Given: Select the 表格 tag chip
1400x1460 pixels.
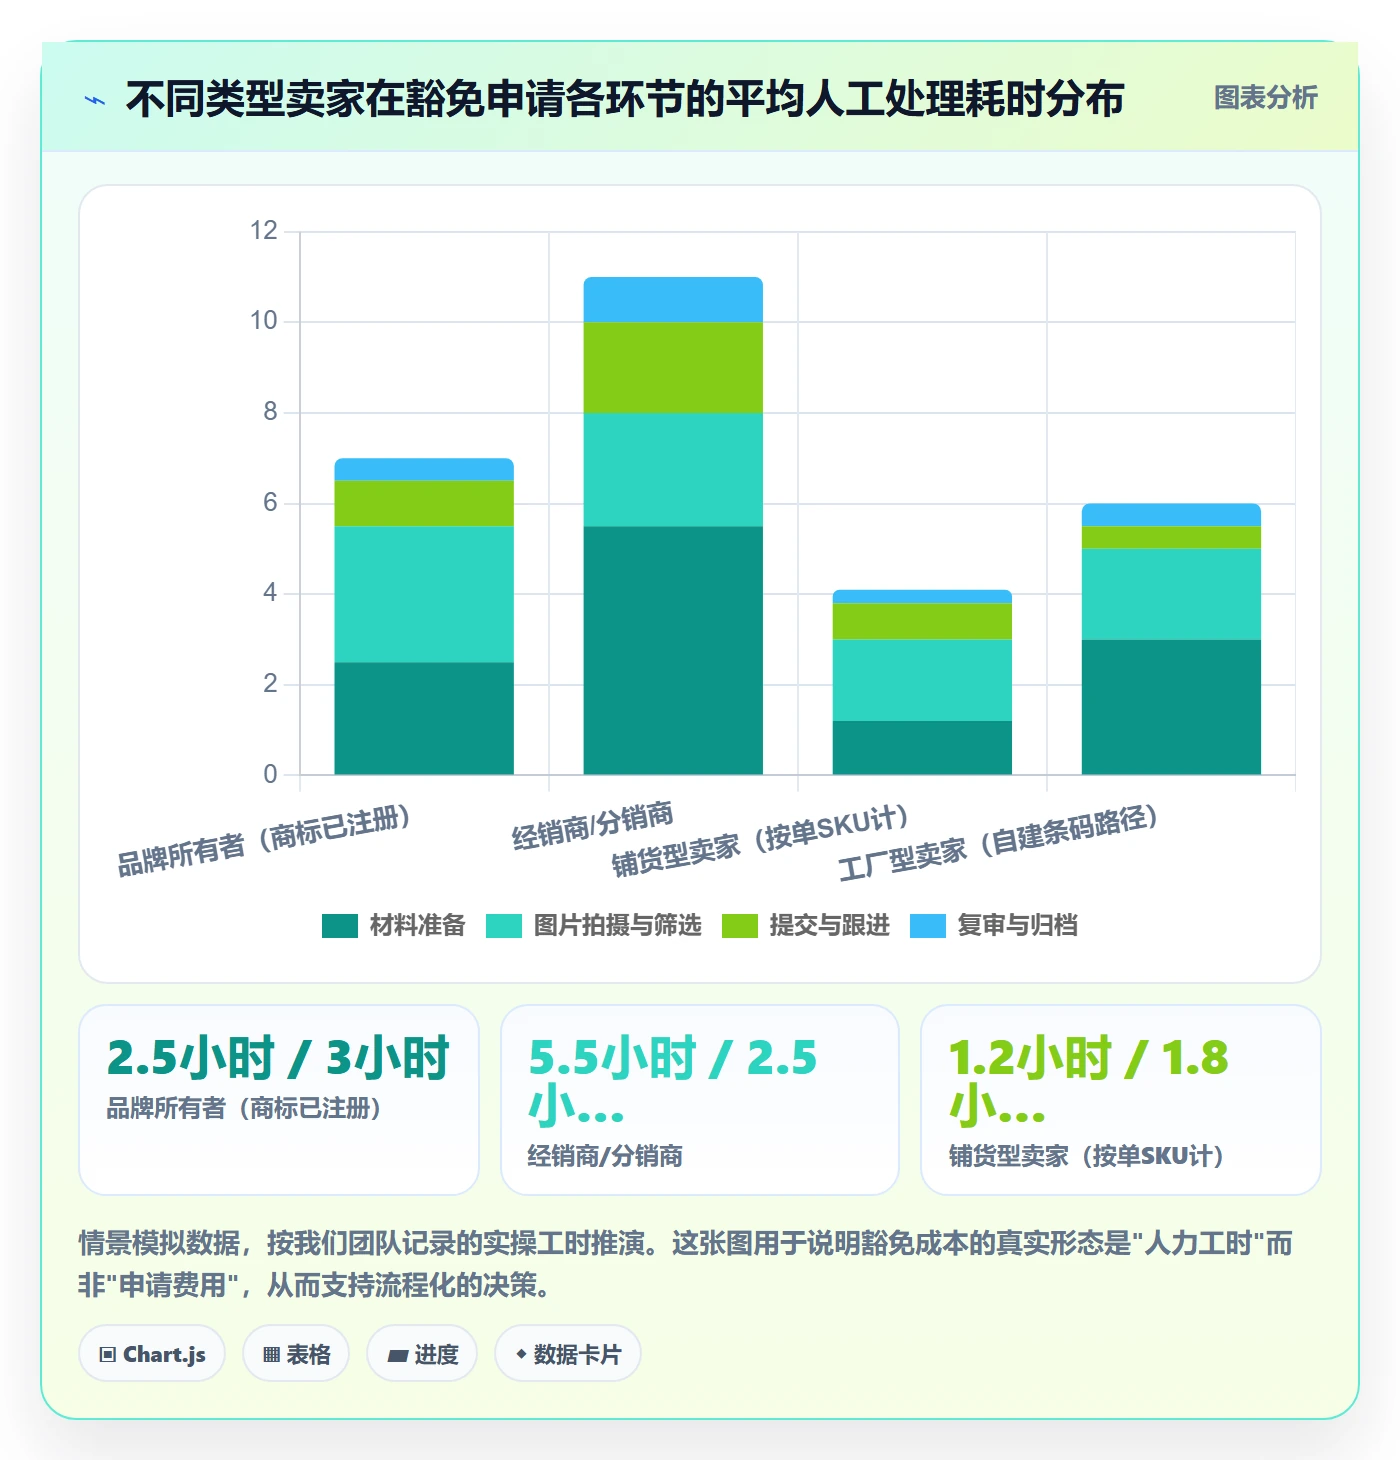Looking at the screenshot, I should pyautogui.click(x=296, y=1354).
